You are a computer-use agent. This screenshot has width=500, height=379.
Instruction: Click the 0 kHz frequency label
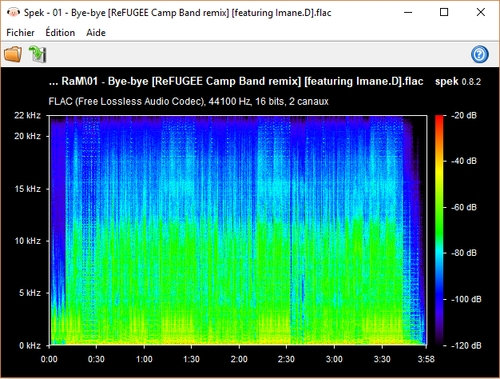(30, 345)
